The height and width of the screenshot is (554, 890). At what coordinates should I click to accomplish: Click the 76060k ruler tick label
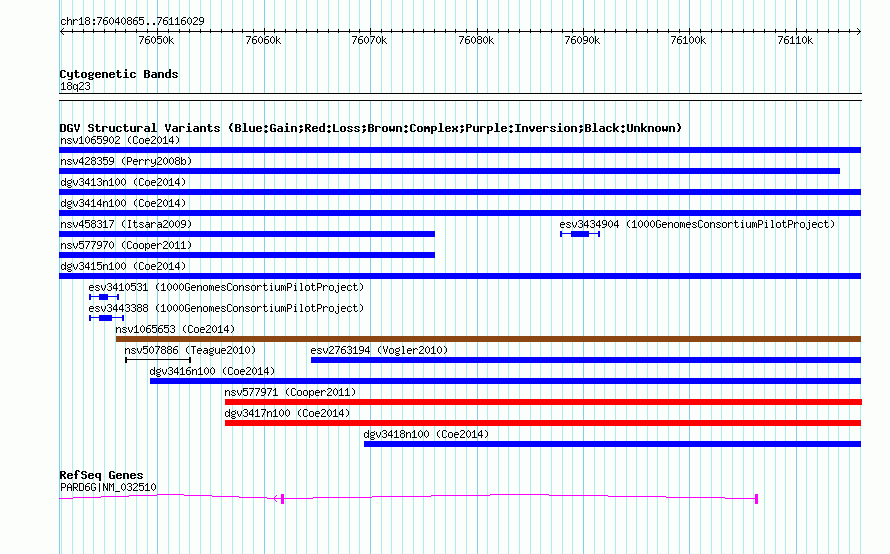point(263,40)
